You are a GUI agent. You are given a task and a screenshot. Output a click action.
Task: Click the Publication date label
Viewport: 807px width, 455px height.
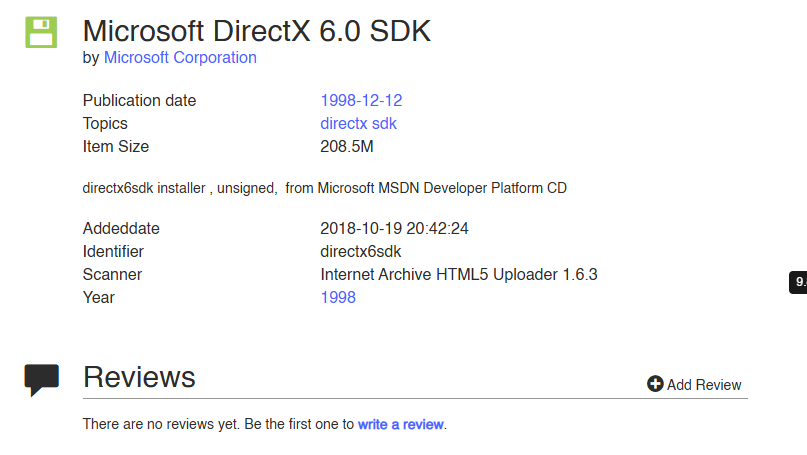pyautogui.click(x=139, y=100)
